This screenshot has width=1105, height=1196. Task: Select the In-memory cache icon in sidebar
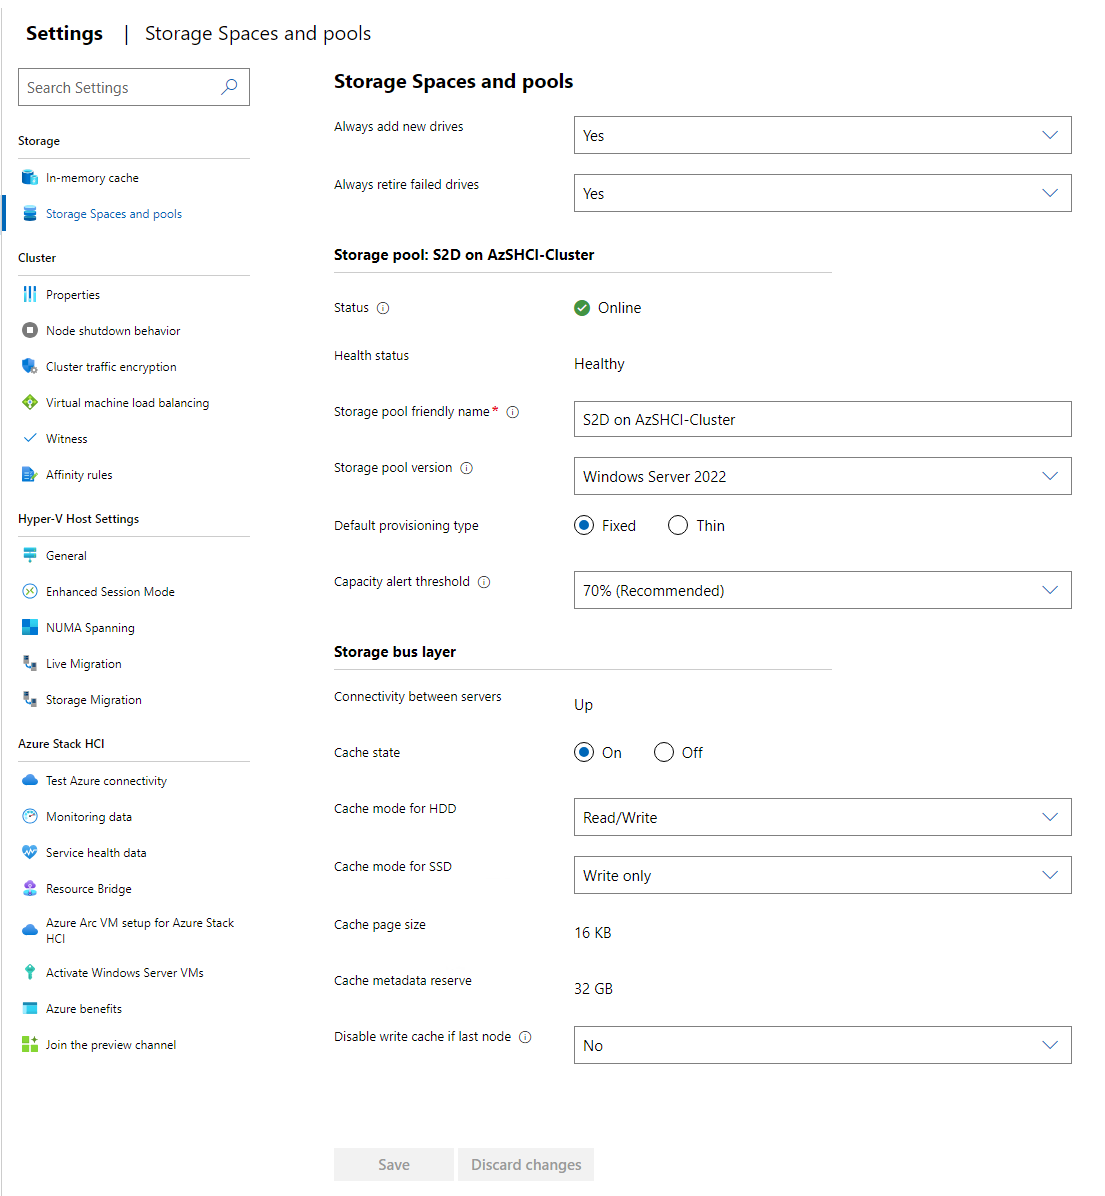point(29,177)
